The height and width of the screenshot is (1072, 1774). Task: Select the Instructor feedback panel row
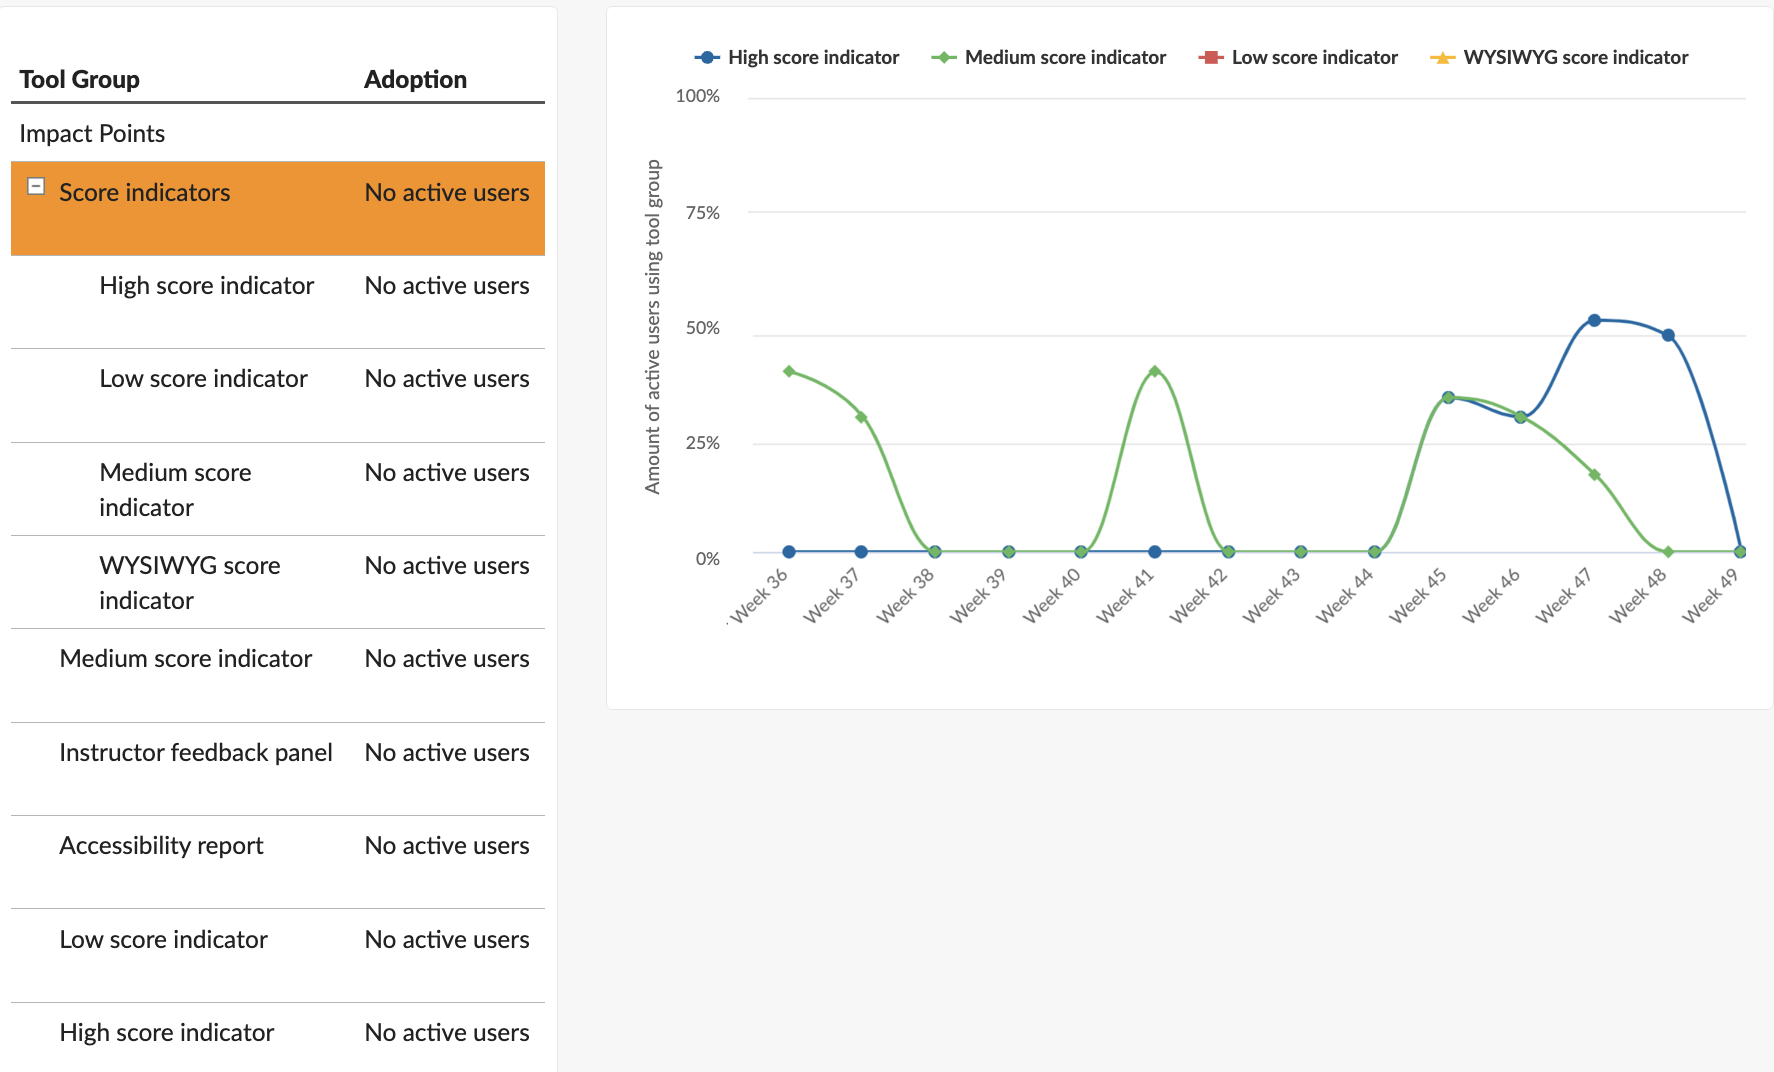point(278,769)
